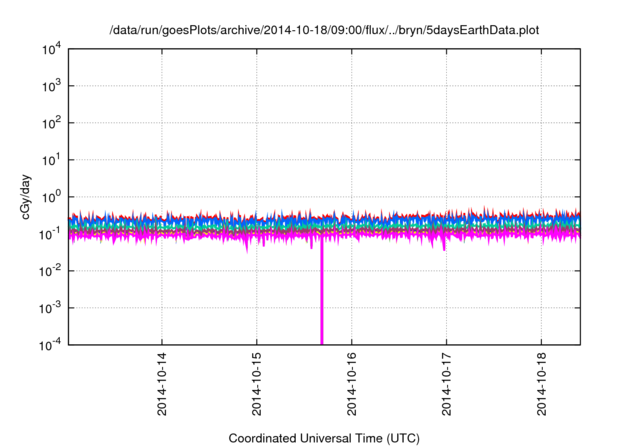This screenshot has width=640, height=448.
Task: Click the 2014-10-18 date tick label
Action: (x=541, y=384)
